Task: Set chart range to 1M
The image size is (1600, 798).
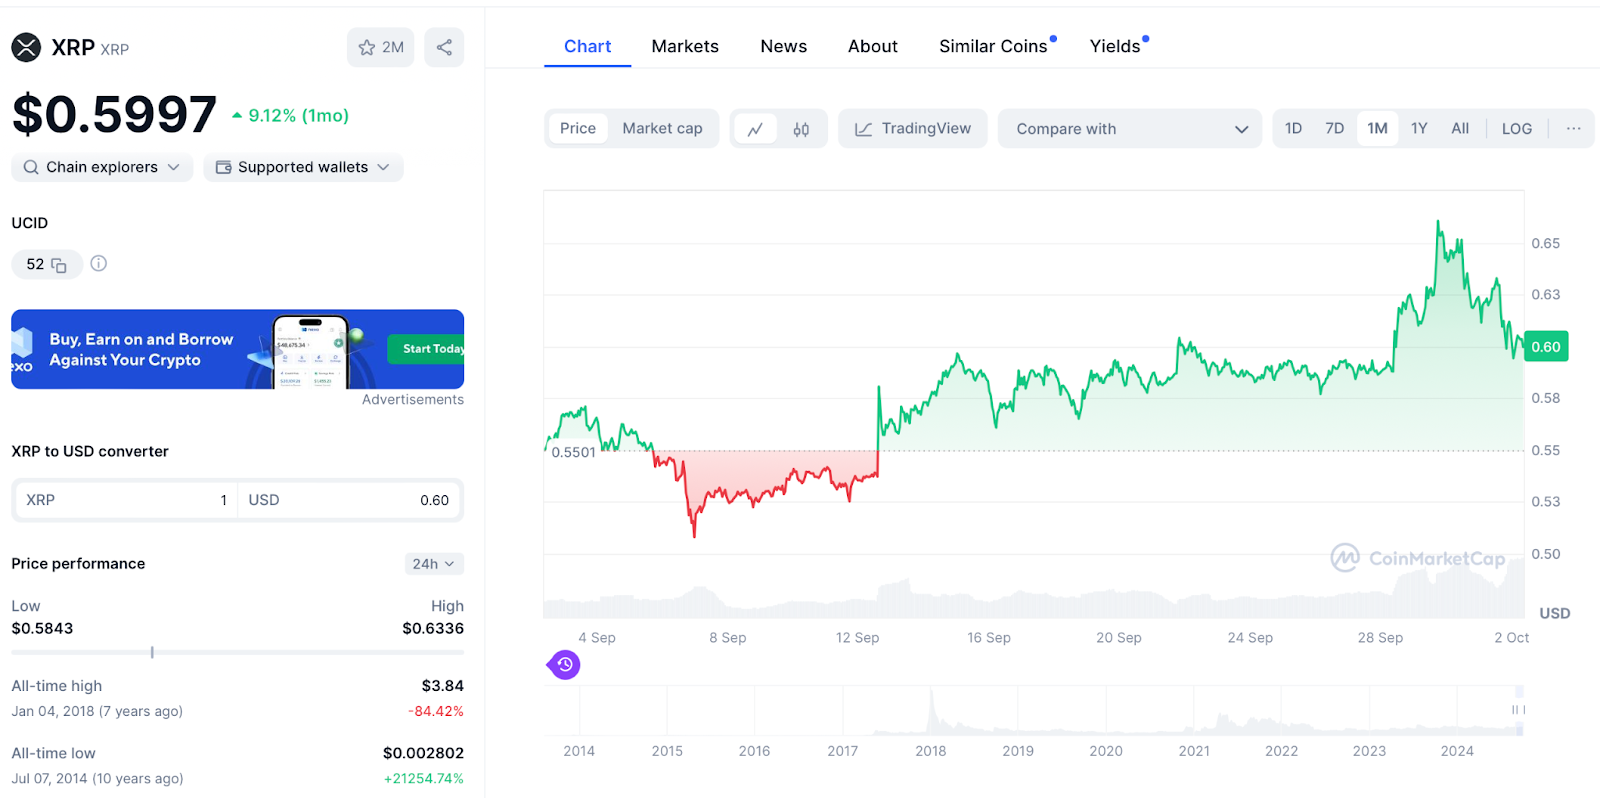Action: [1377, 128]
